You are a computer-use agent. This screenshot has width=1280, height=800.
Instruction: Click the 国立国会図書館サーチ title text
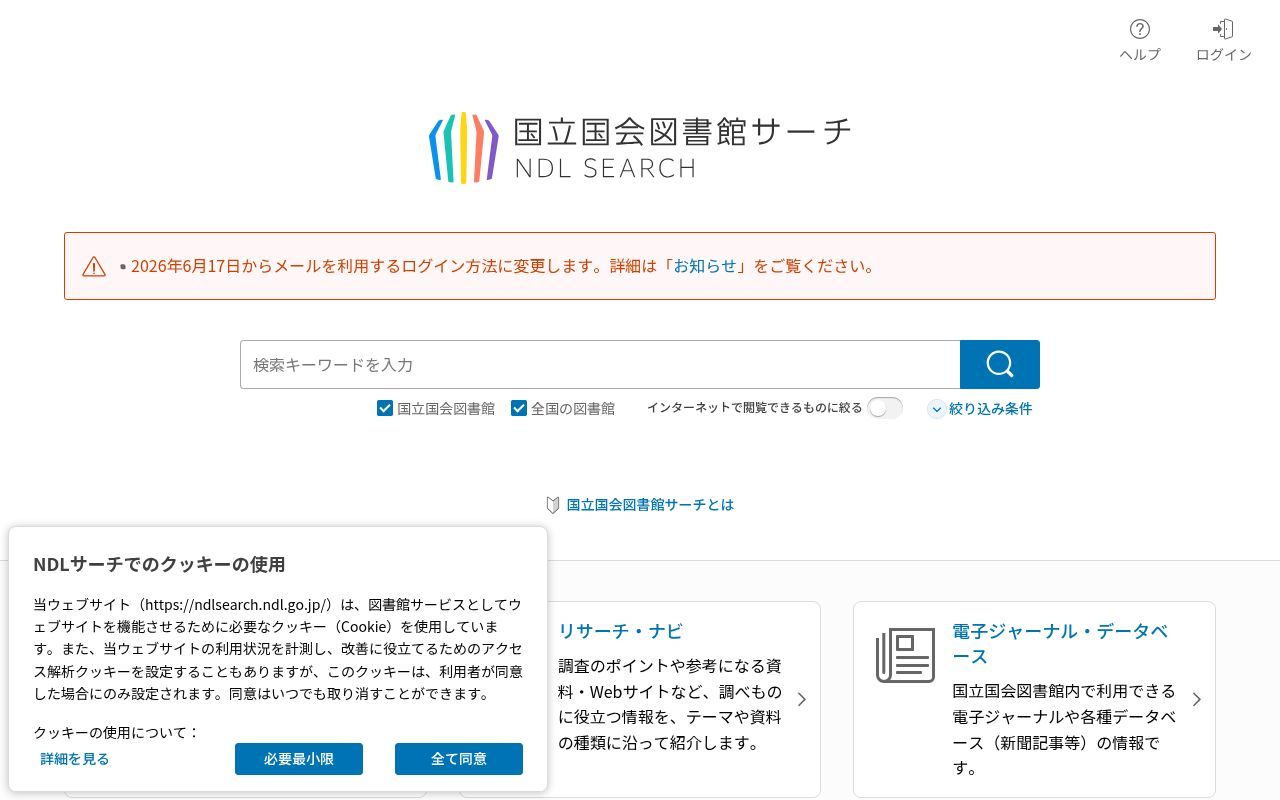(683, 132)
